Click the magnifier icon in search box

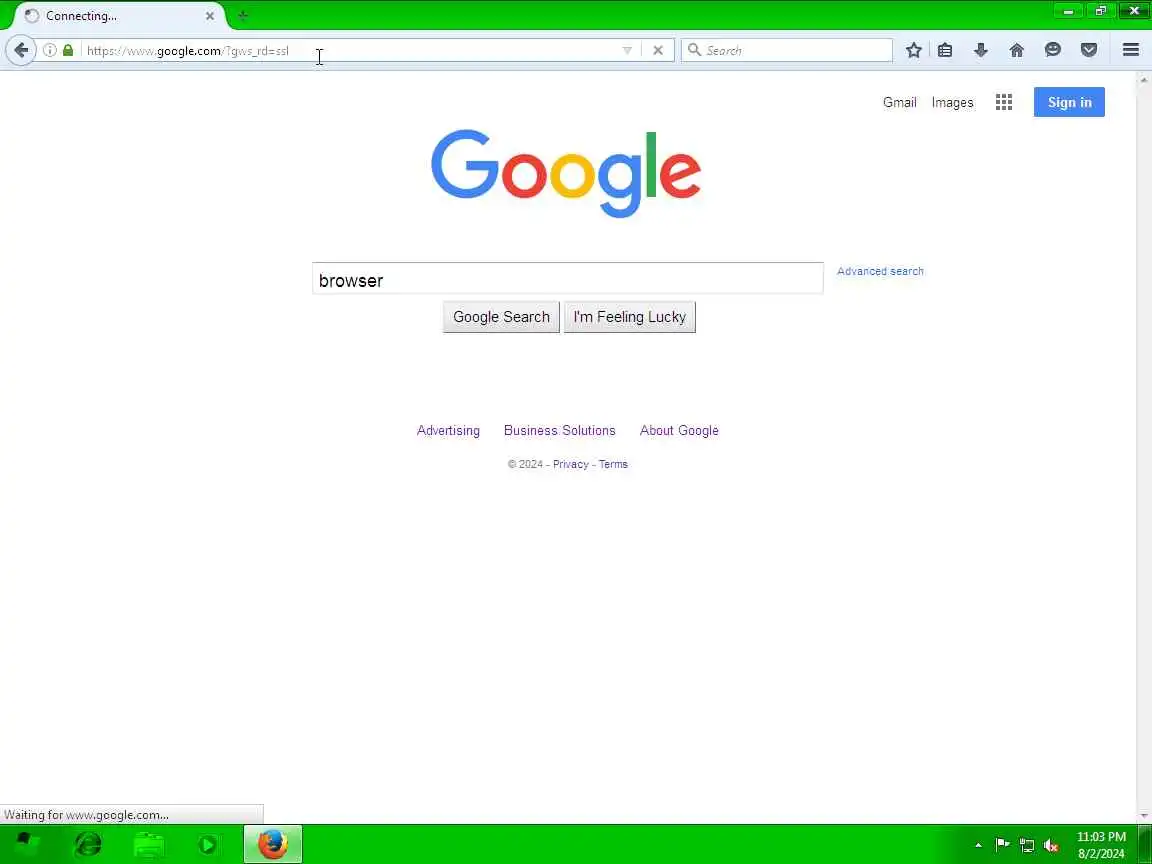694,50
